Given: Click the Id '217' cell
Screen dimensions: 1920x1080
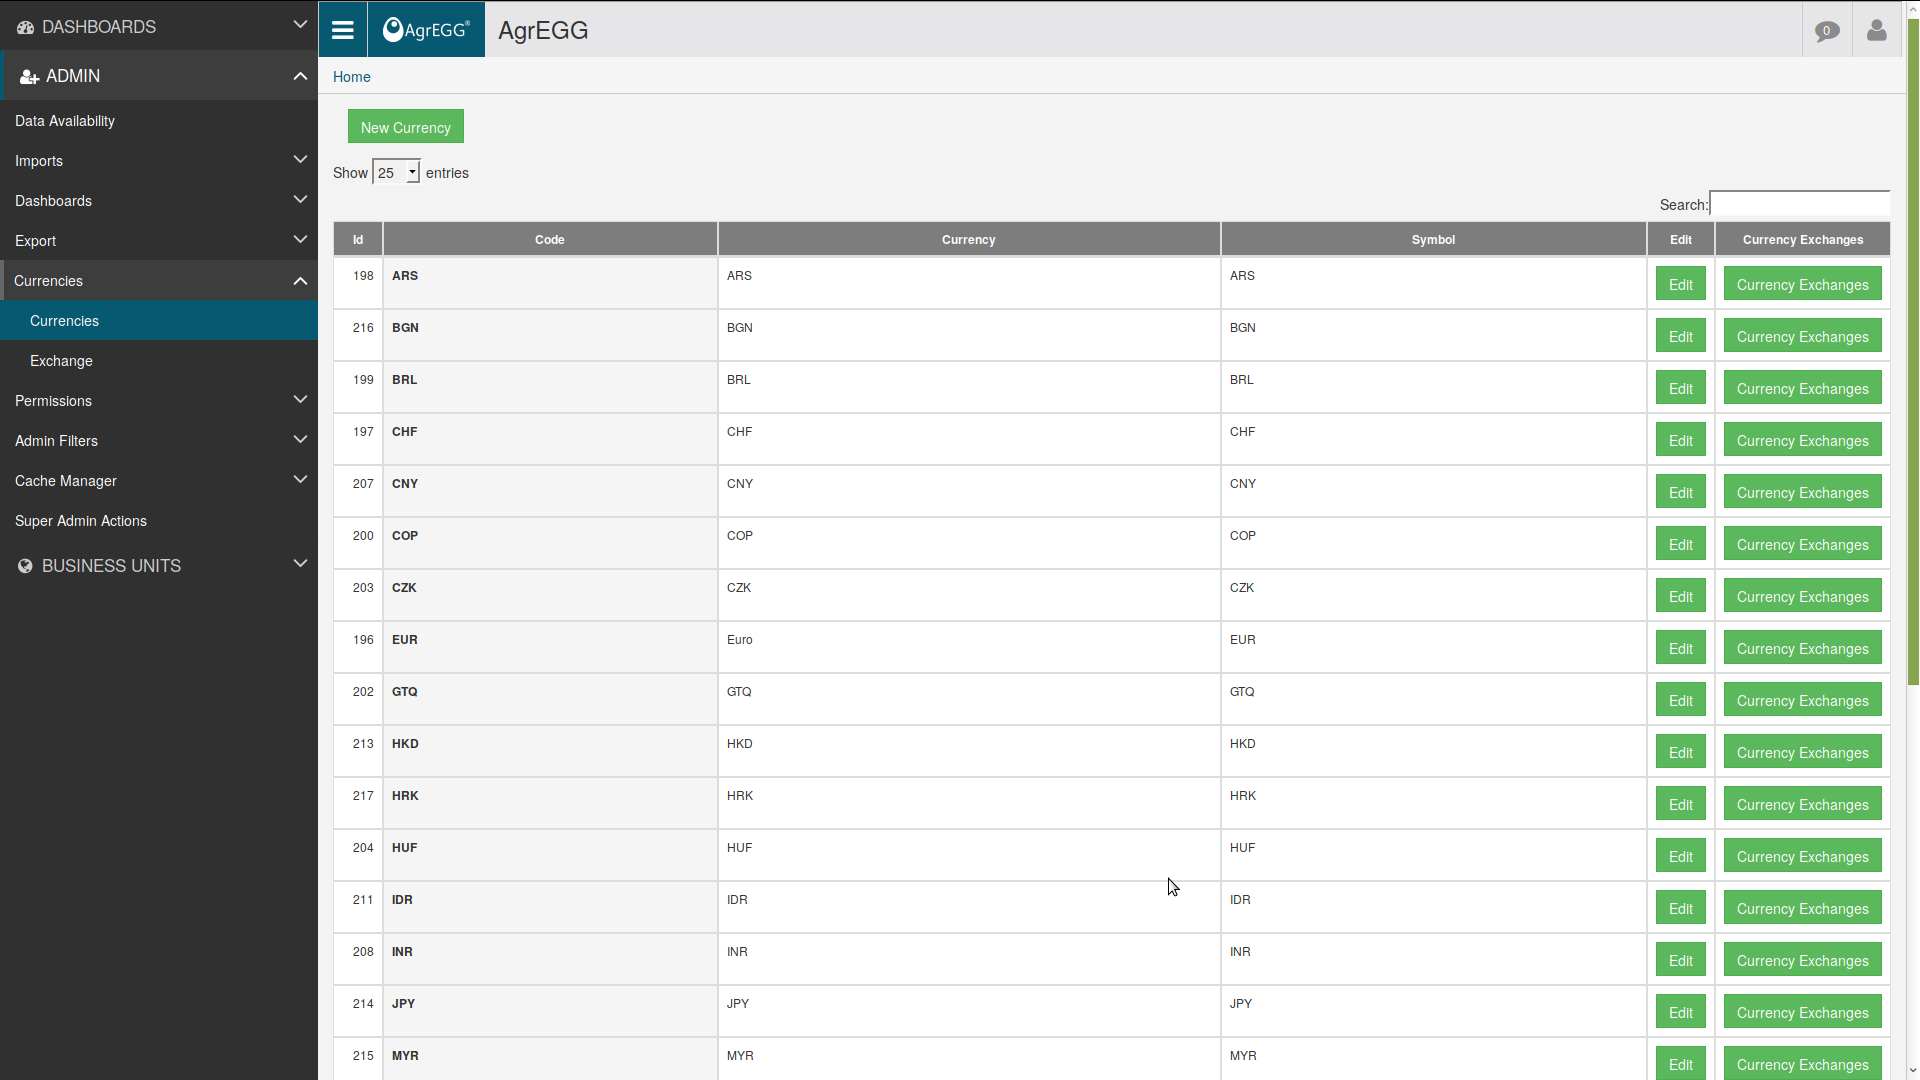Looking at the screenshot, I should 358,803.
